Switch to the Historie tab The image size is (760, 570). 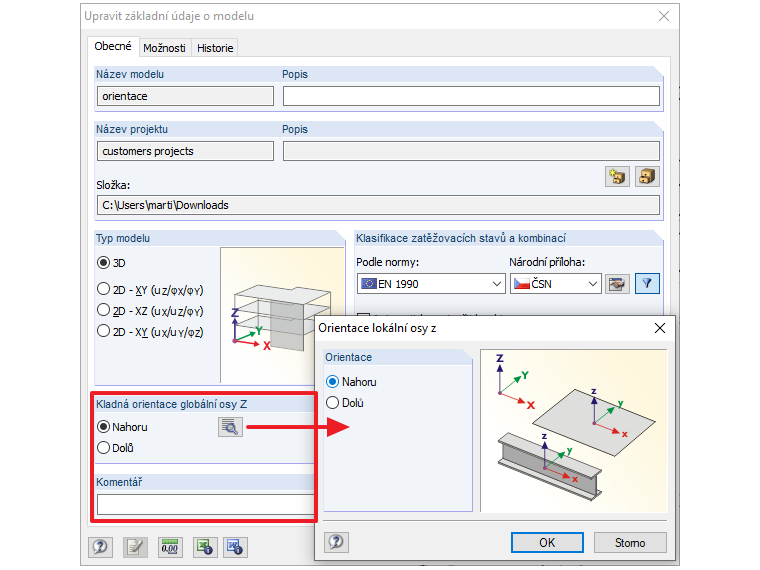tap(215, 48)
